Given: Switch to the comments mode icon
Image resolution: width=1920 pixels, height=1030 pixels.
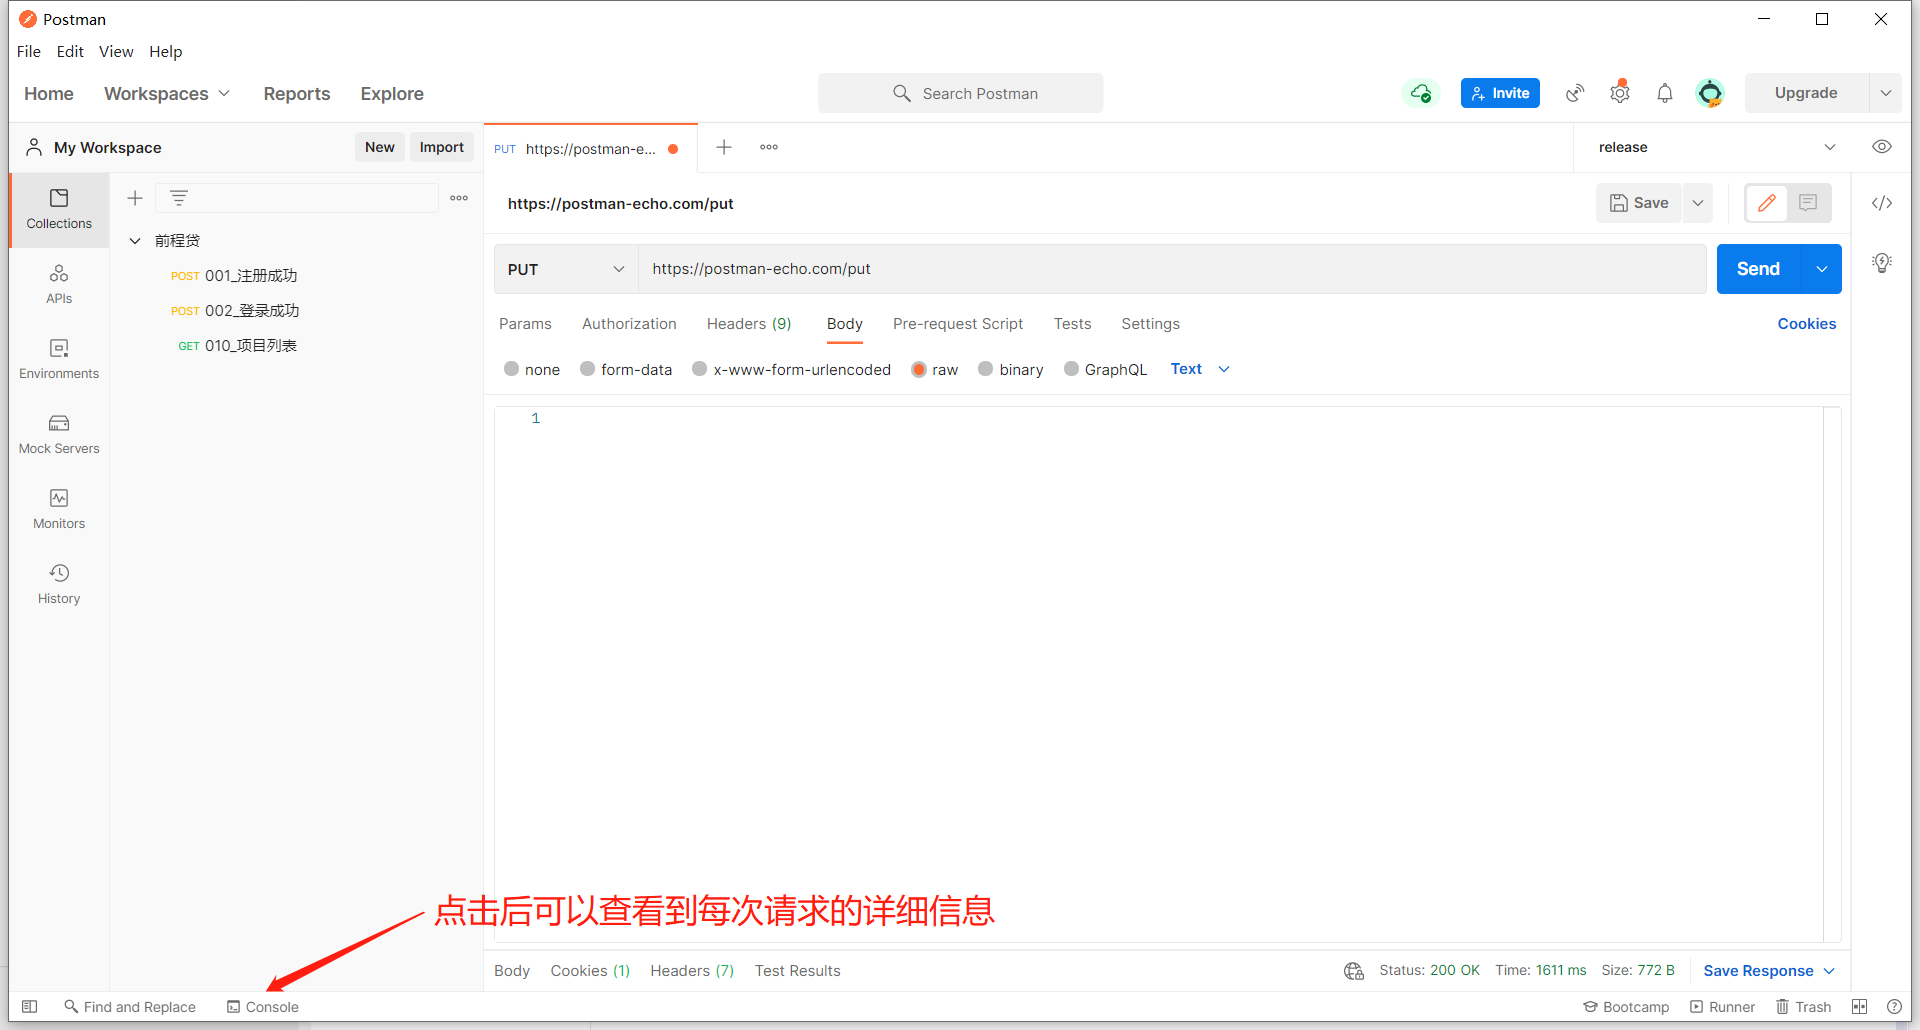Looking at the screenshot, I should (1808, 203).
